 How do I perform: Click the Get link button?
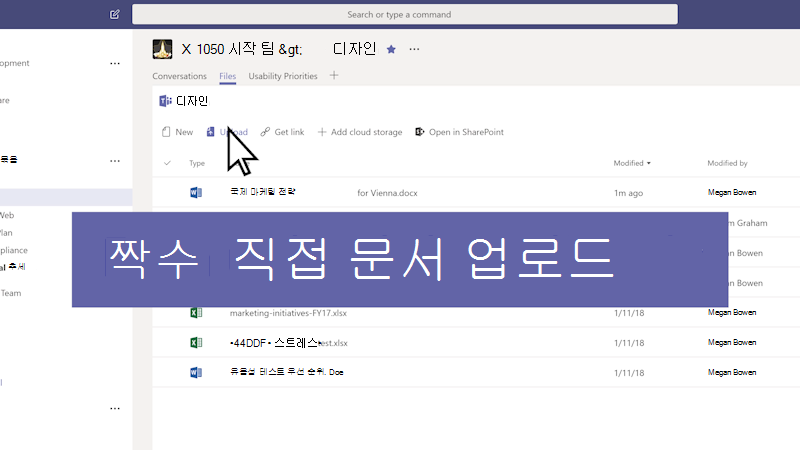coord(282,132)
